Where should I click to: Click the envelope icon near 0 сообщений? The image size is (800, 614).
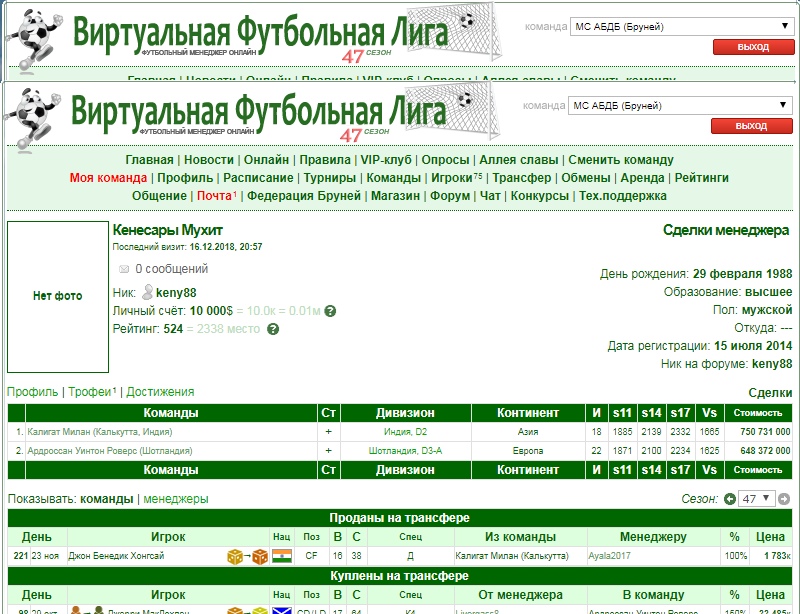pos(124,269)
